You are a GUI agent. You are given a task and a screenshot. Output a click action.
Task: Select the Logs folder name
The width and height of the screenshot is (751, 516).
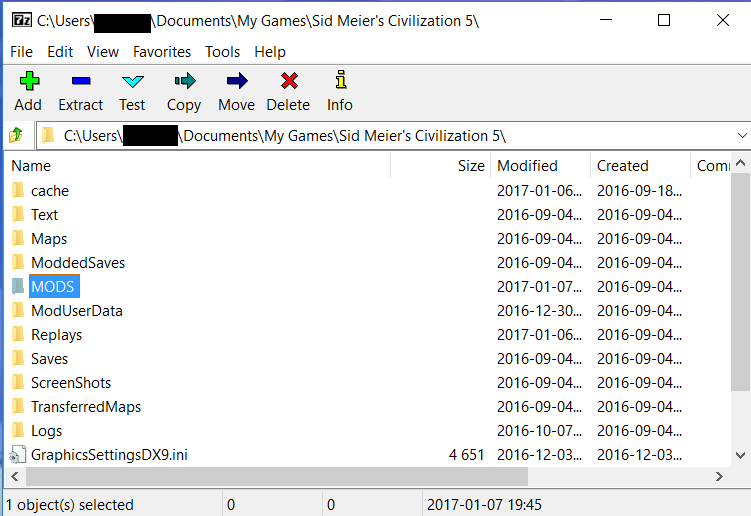(46, 430)
